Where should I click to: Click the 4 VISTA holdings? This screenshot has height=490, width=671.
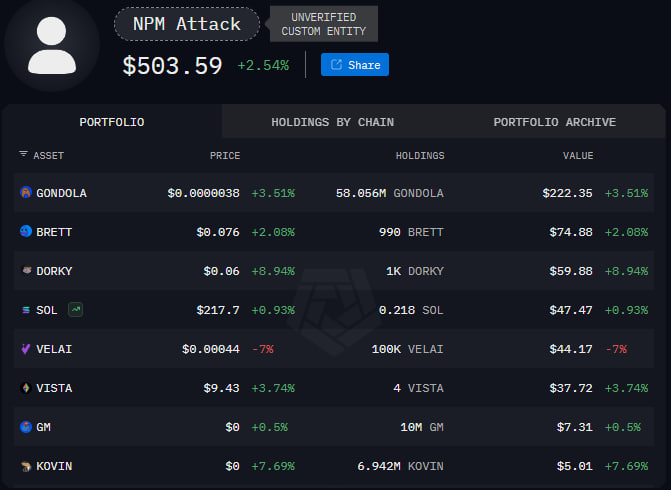(x=419, y=388)
